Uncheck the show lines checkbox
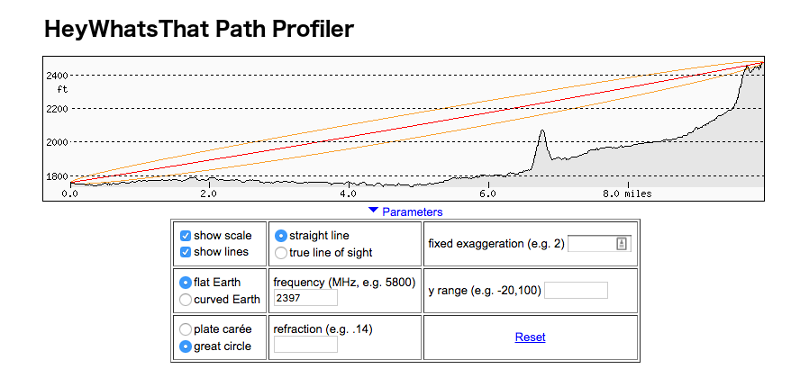This screenshot has width=800, height=387. pos(186,252)
